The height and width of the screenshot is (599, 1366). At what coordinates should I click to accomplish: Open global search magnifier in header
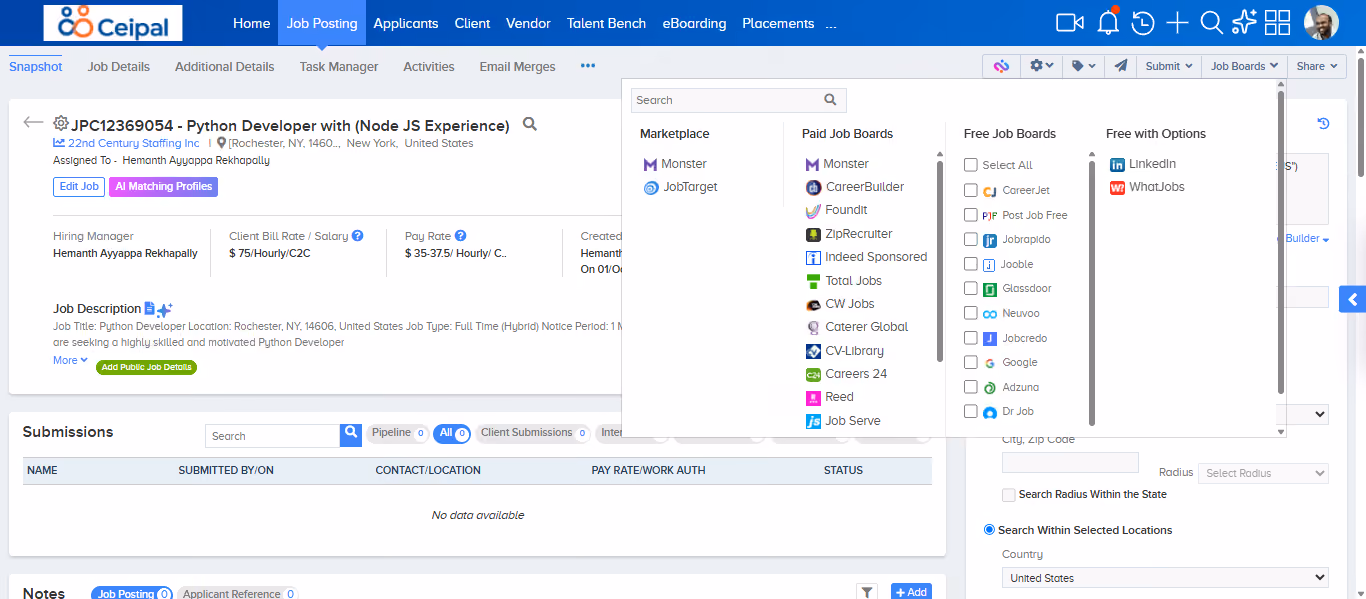(1211, 22)
